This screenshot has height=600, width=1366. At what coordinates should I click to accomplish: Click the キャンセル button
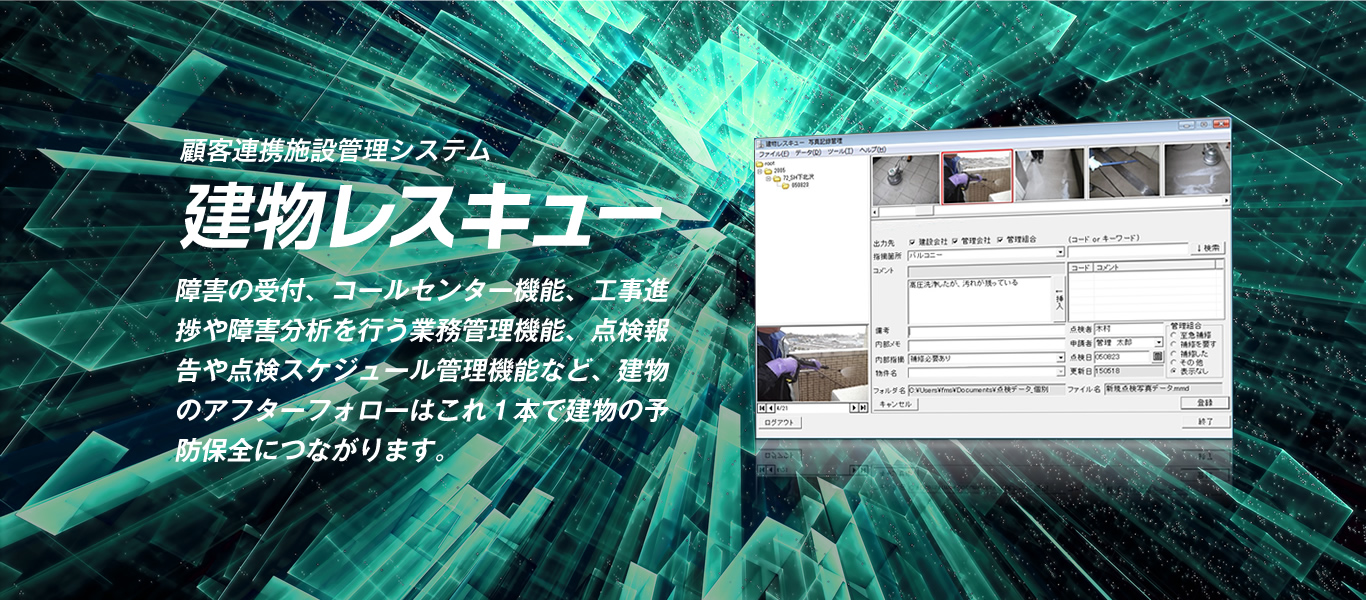(895, 404)
